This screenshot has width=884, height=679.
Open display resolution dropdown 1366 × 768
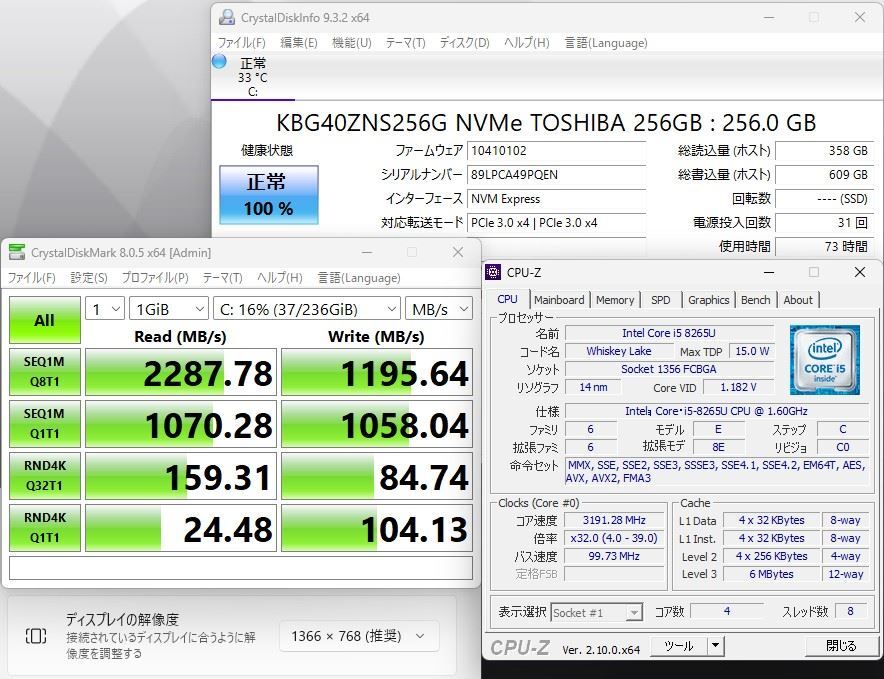coord(359,636)
